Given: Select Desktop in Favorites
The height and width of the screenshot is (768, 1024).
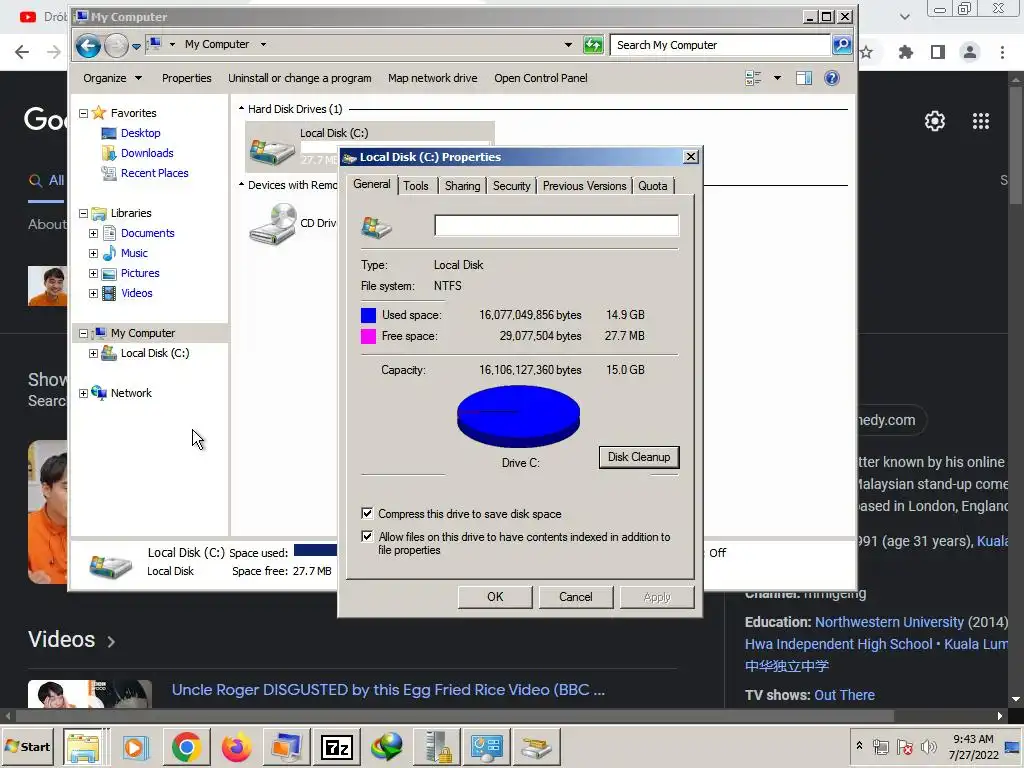Looking at the screenshot, I should tap(140, 133).
